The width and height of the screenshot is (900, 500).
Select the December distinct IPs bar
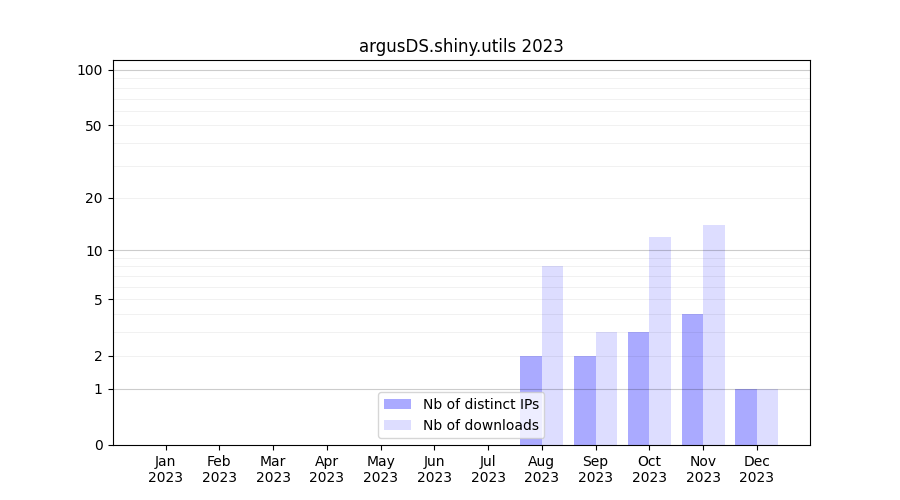pos(746,417)
